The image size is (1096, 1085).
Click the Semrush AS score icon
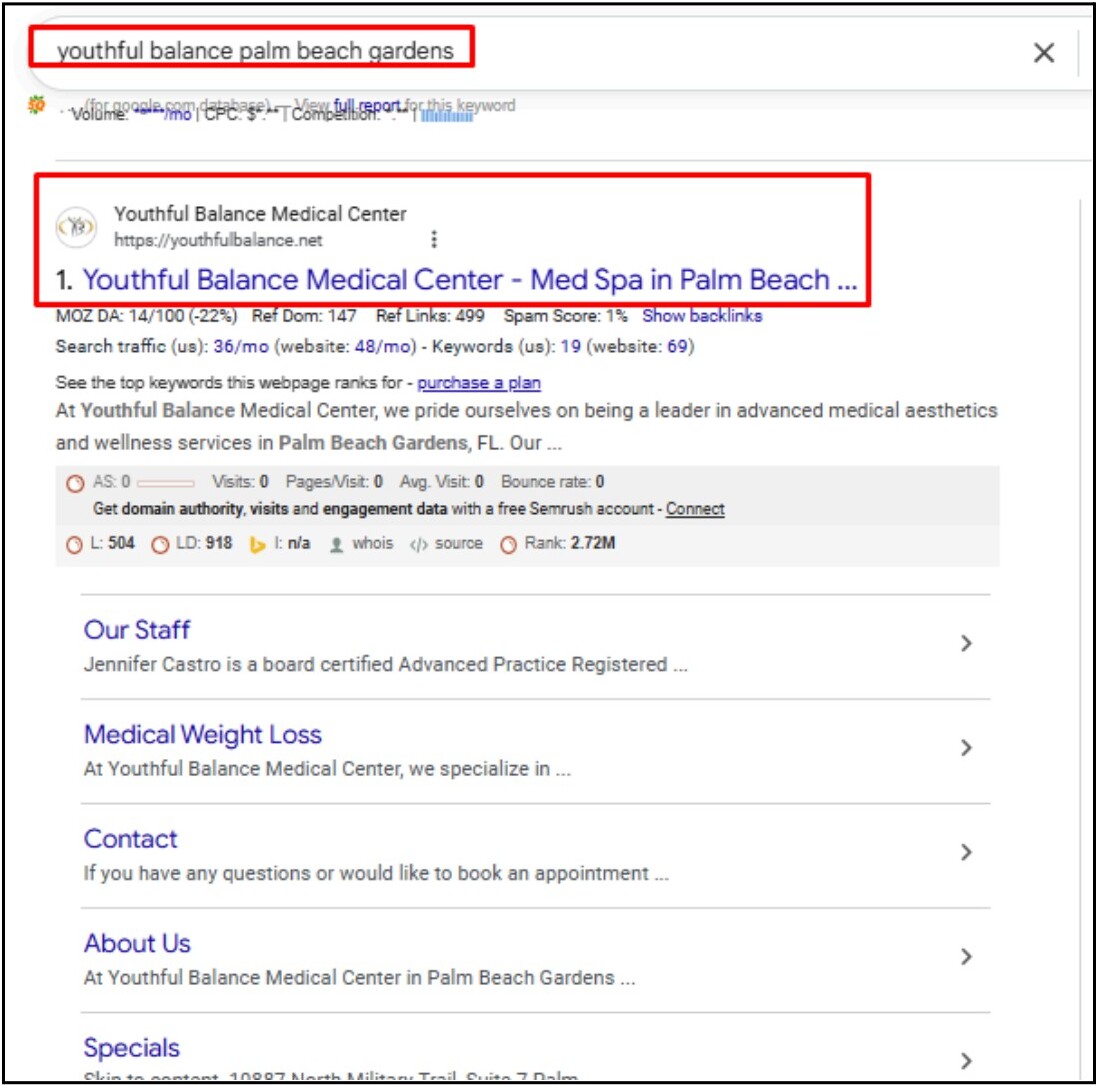[75, 483]
